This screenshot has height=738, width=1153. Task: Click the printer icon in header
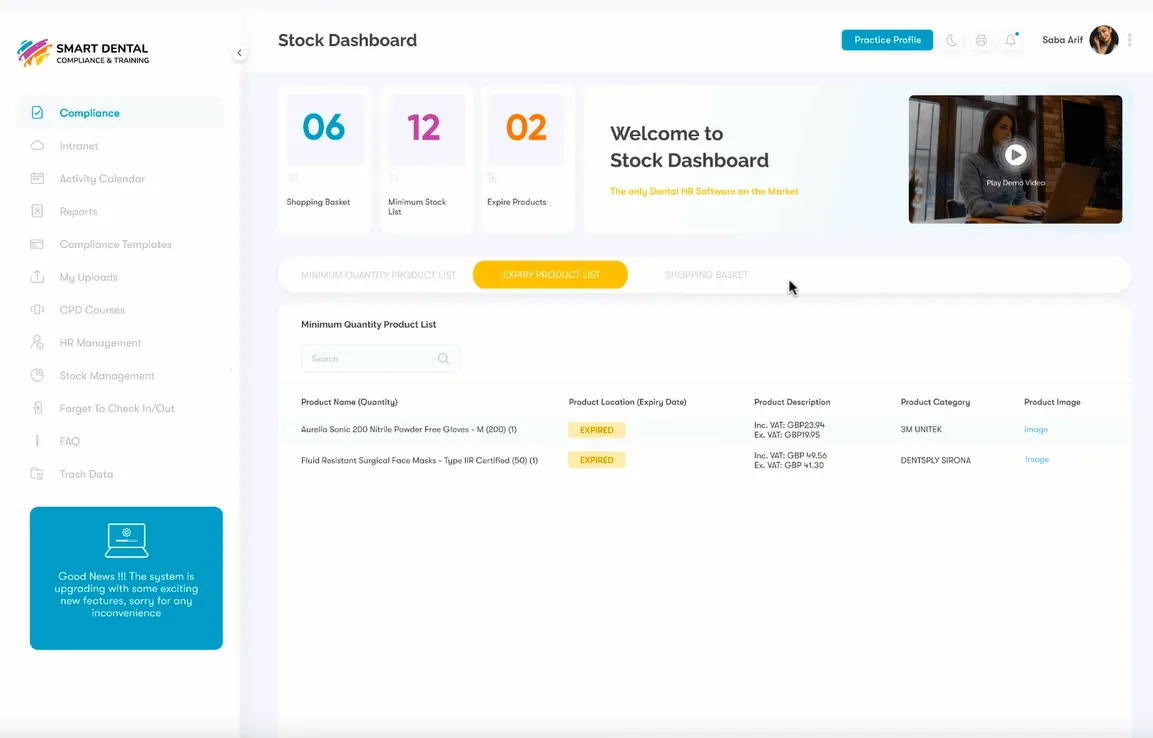tap(981, 40)
